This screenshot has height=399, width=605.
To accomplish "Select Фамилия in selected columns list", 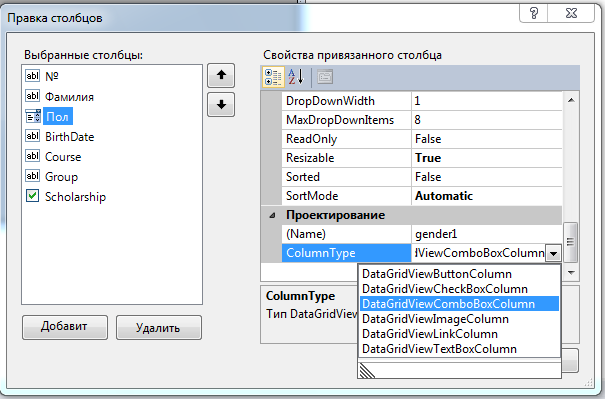I will point(69,96).
